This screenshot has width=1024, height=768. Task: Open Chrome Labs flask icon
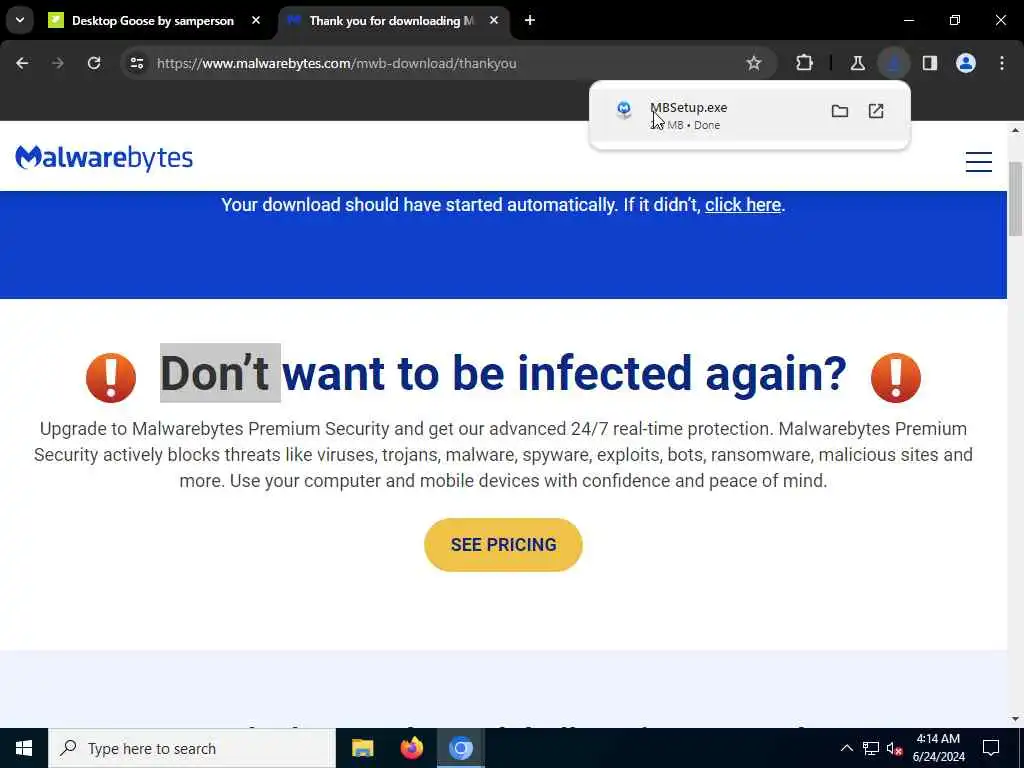[857, 63]
